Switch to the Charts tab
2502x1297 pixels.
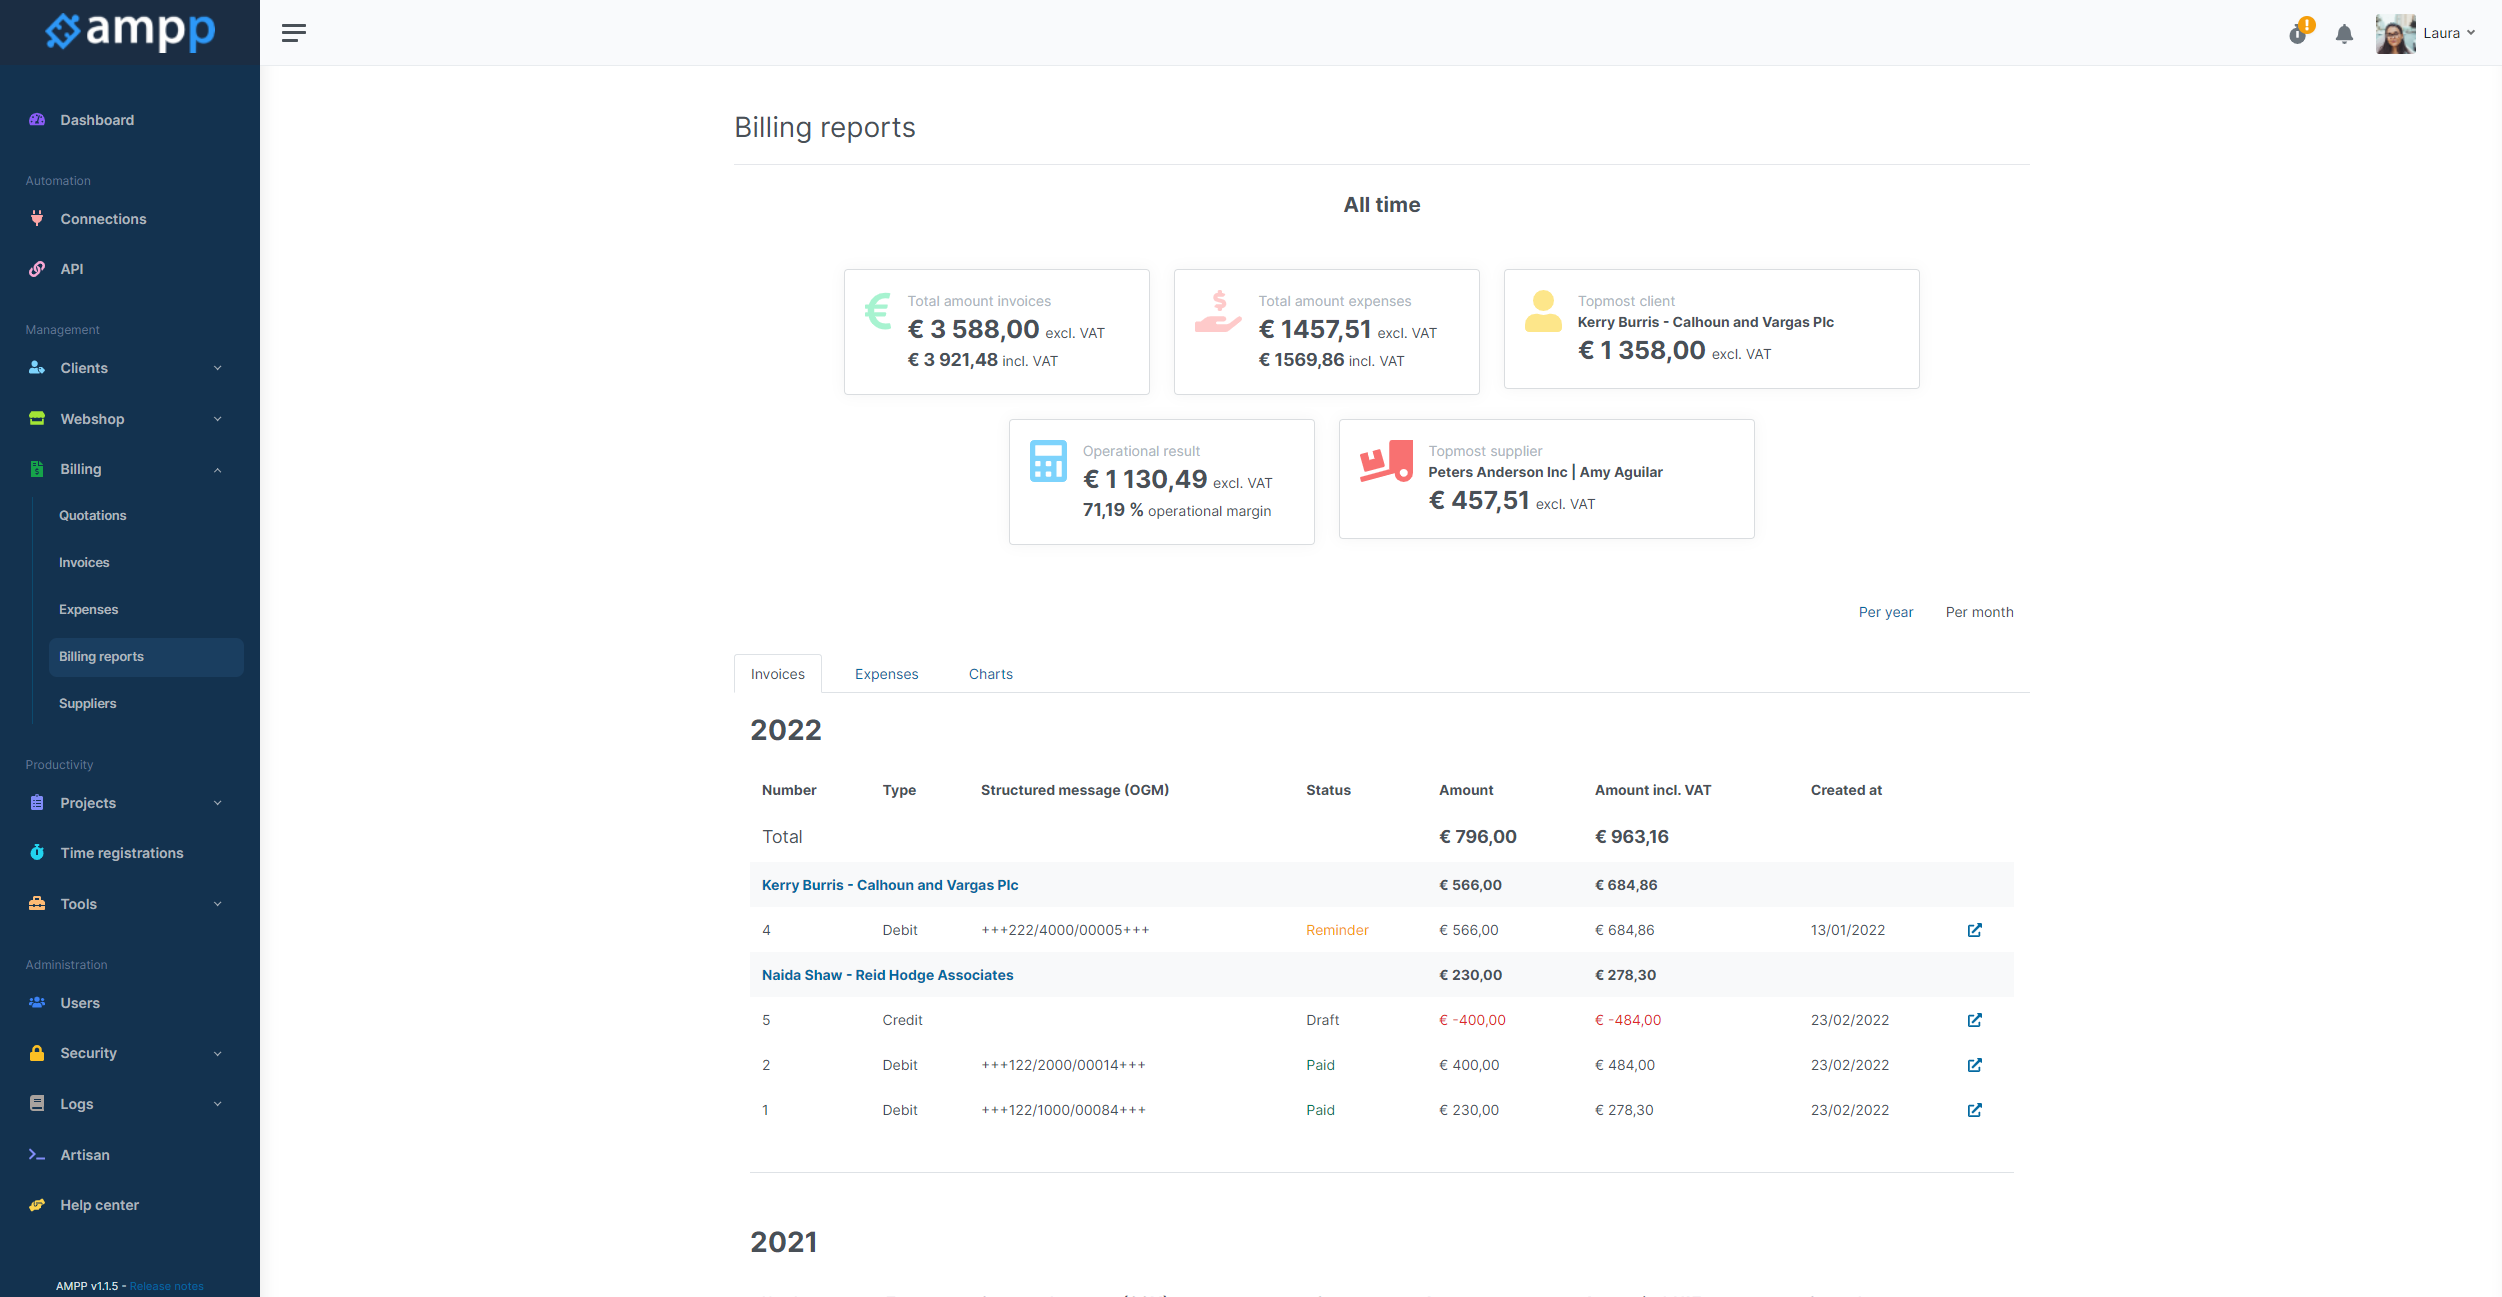990,674
